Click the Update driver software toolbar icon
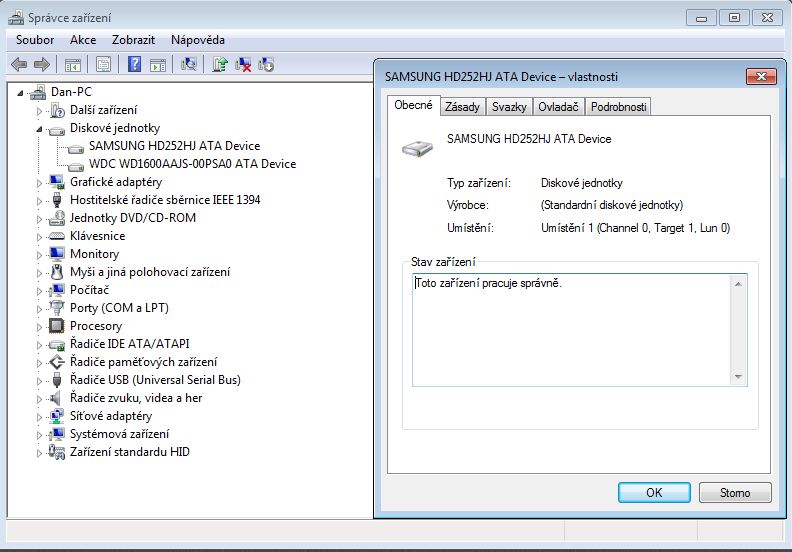The height and width of the screenshot is (552, 792). (x=219, y=64)
